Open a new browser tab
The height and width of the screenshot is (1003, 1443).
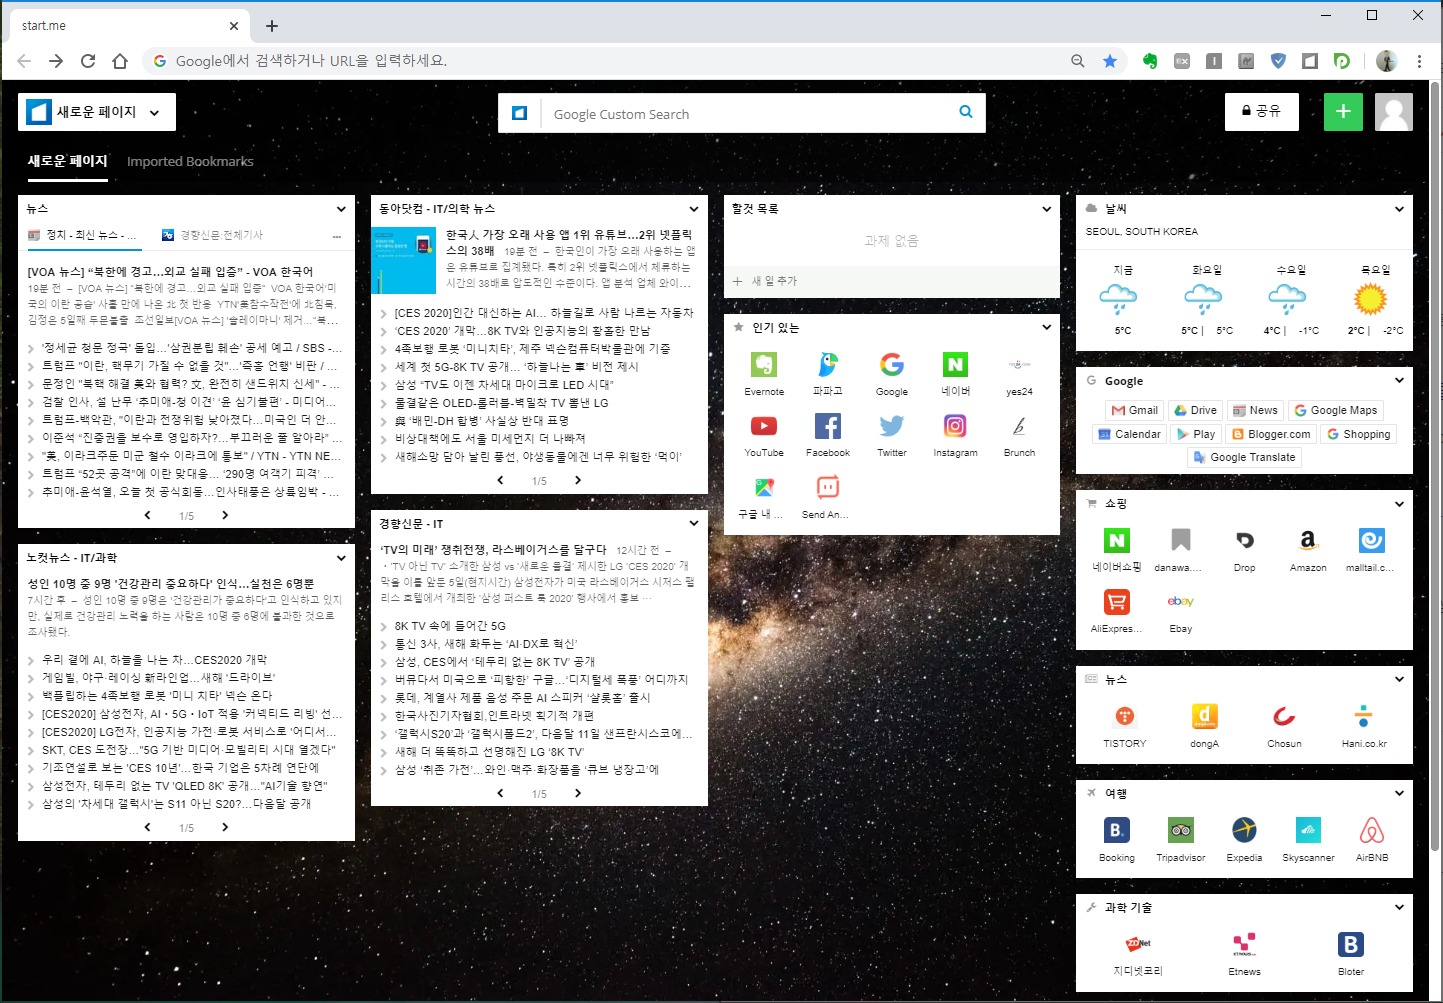[272, 26]
